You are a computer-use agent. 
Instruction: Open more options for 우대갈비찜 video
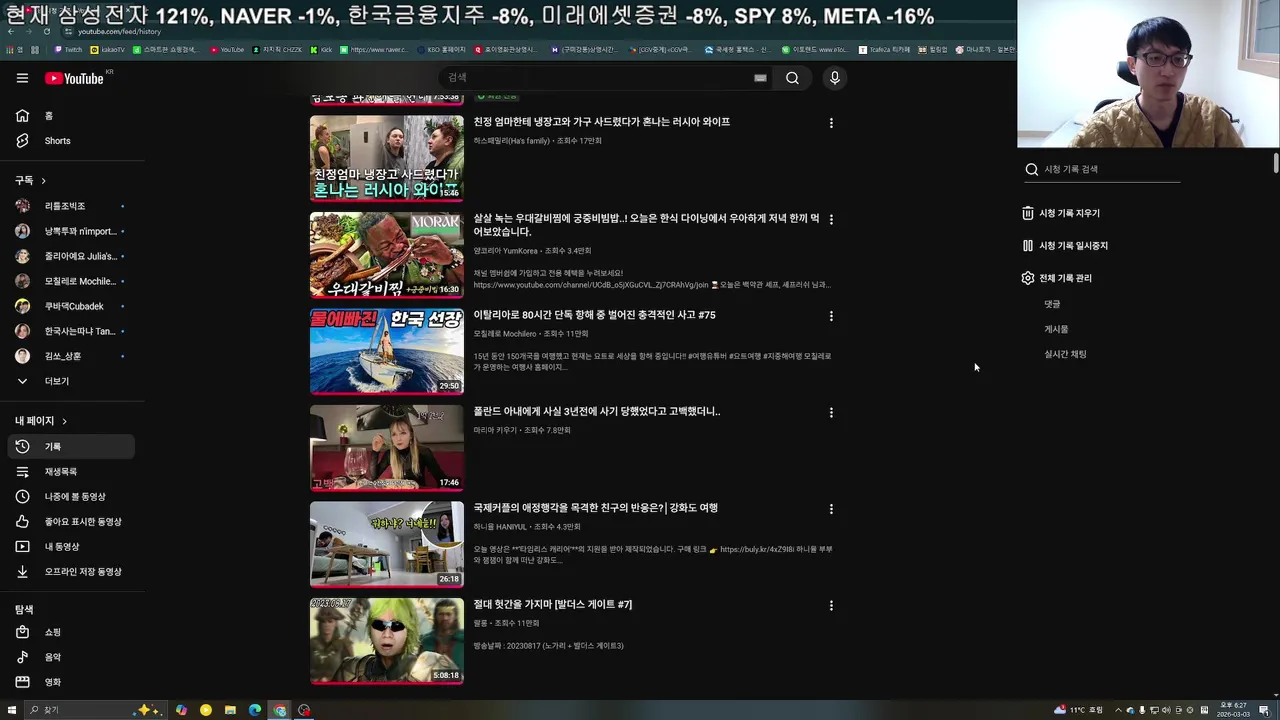pyautogui.click(x=831, y=219)
